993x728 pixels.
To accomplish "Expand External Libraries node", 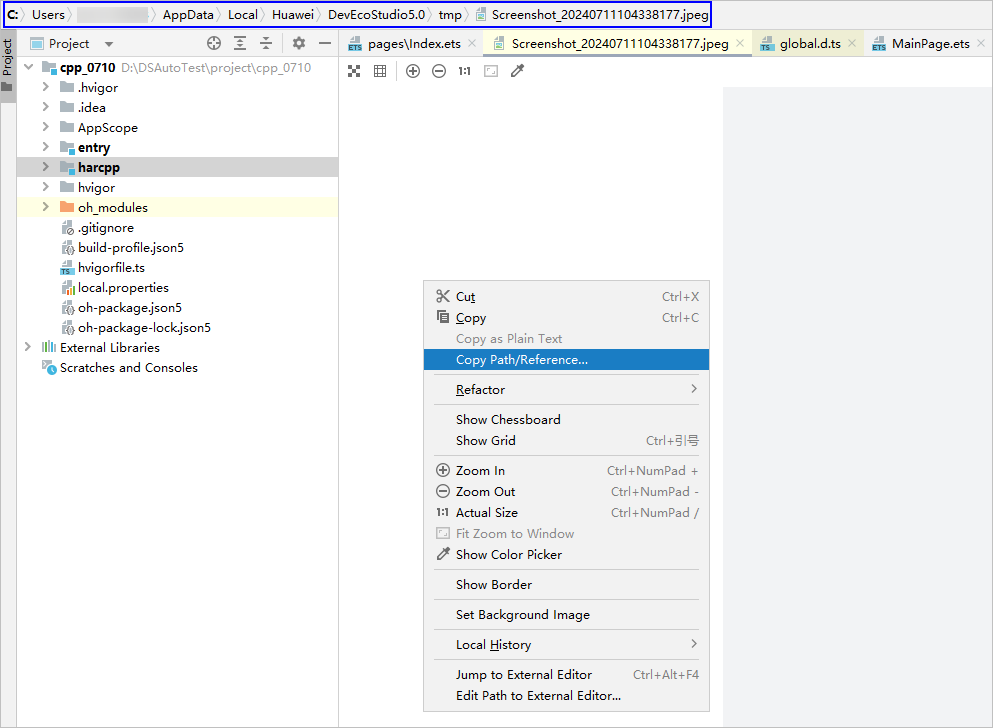I will 28,347.
